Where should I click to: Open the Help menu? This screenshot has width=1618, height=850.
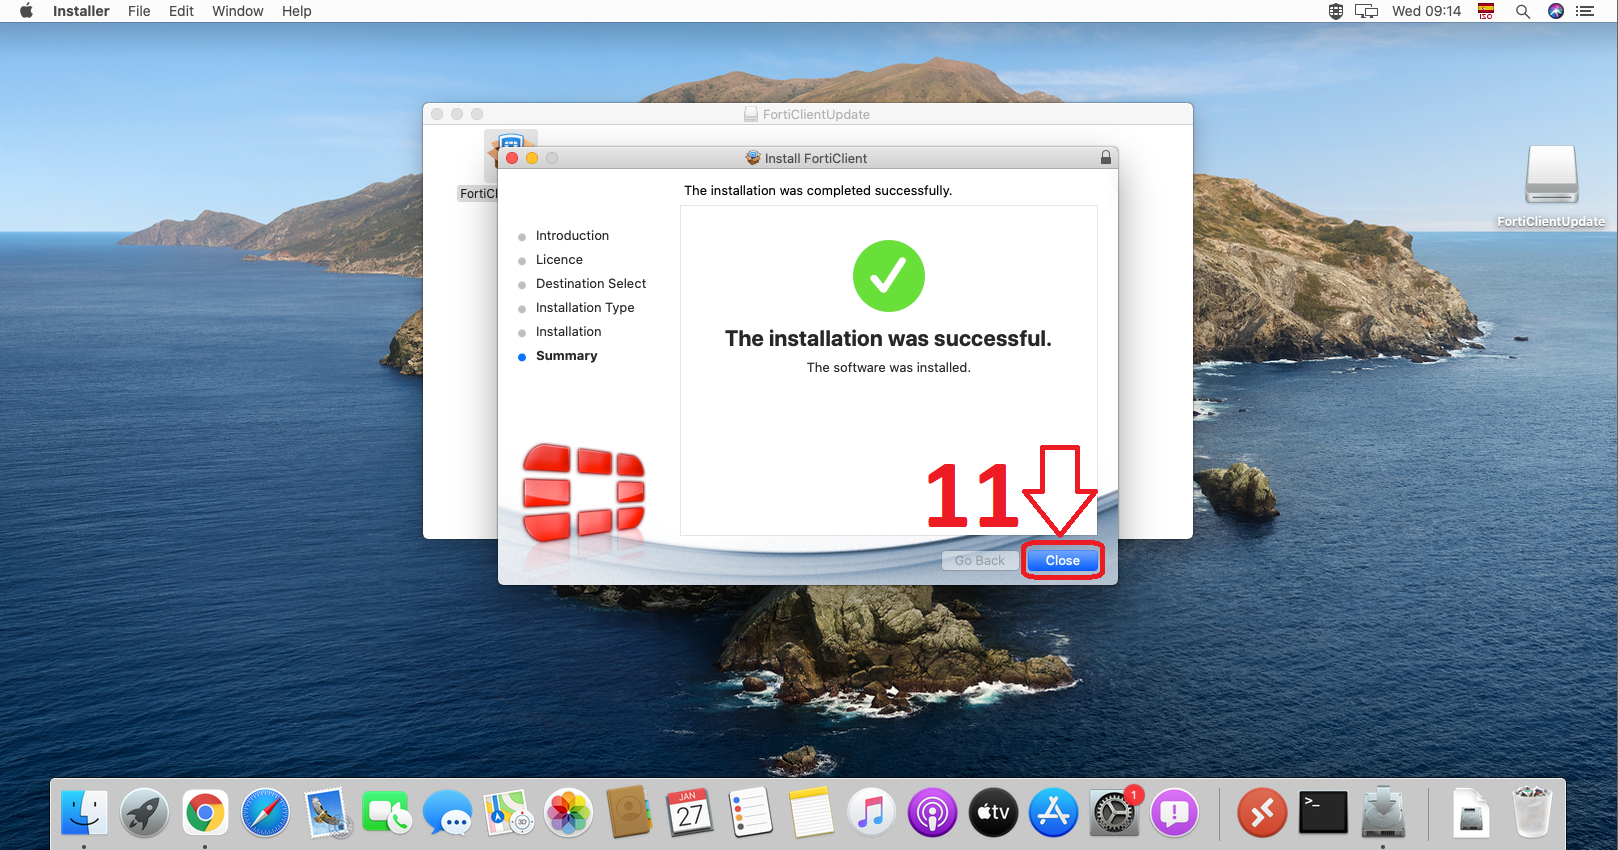coord(296,11)
